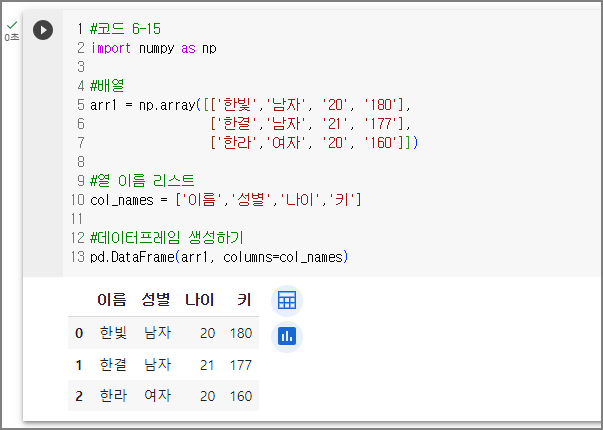This screenshot has width=603, height=430.
Task: Click output cell '180'
Action: pyautogui.click(x=241, y=333)
